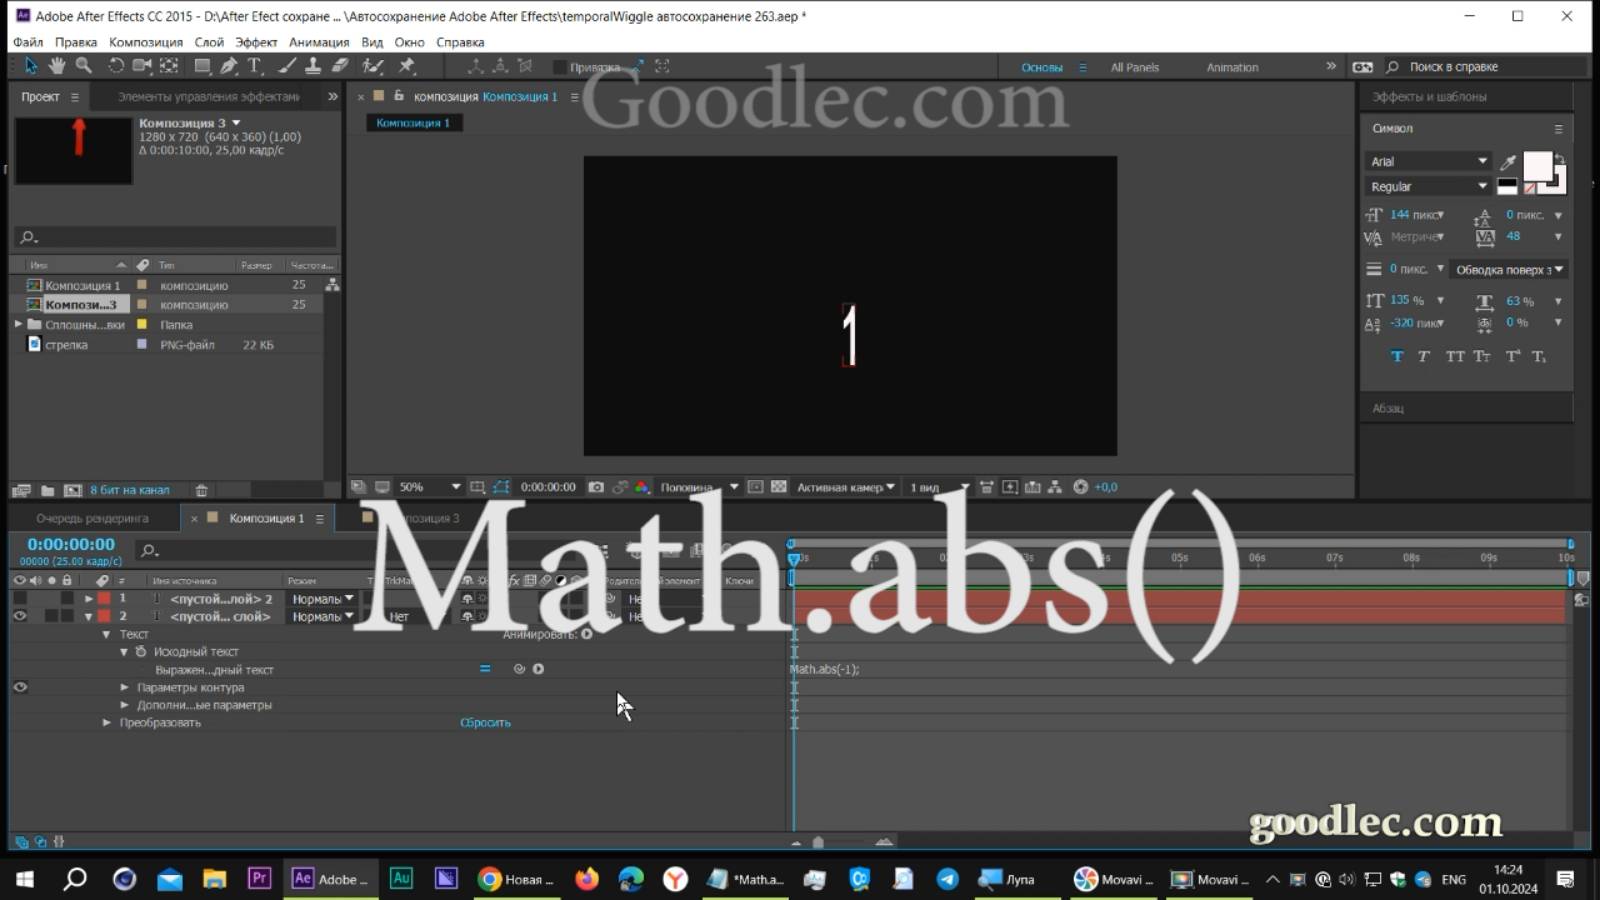1600x900 pixels.
Task: Open the Композиция menu
Action: 146,42
